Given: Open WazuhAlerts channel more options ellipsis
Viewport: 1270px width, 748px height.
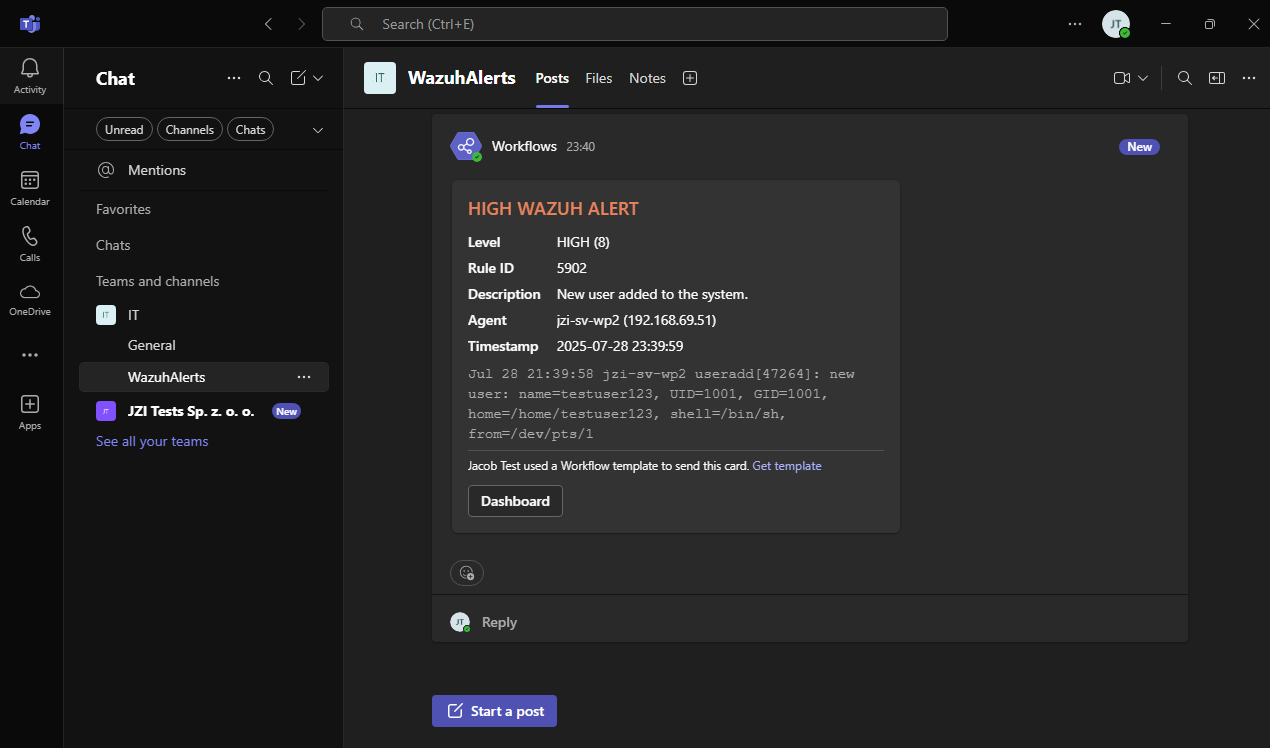Looking at the screenshot, I should coord(304,377).
